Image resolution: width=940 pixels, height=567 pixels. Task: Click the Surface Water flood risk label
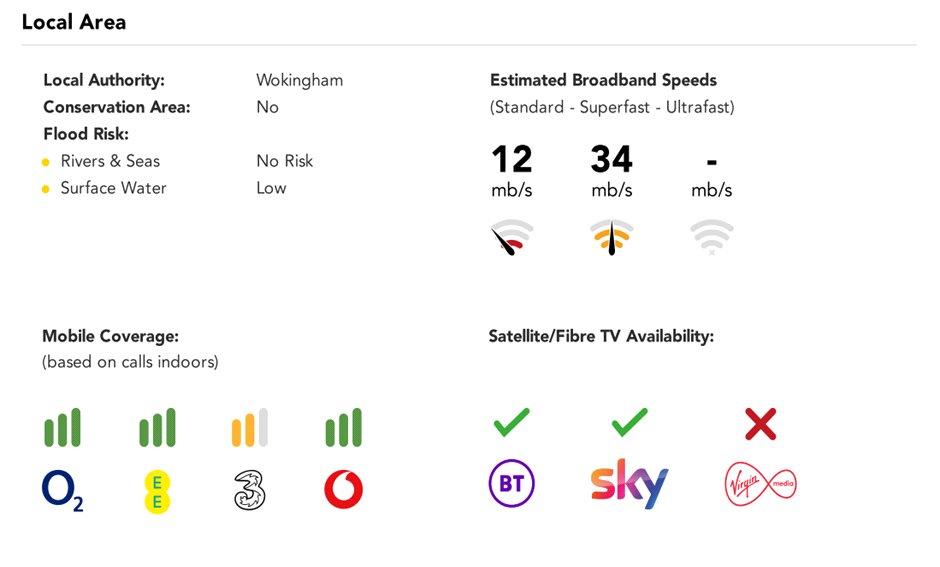113,188
